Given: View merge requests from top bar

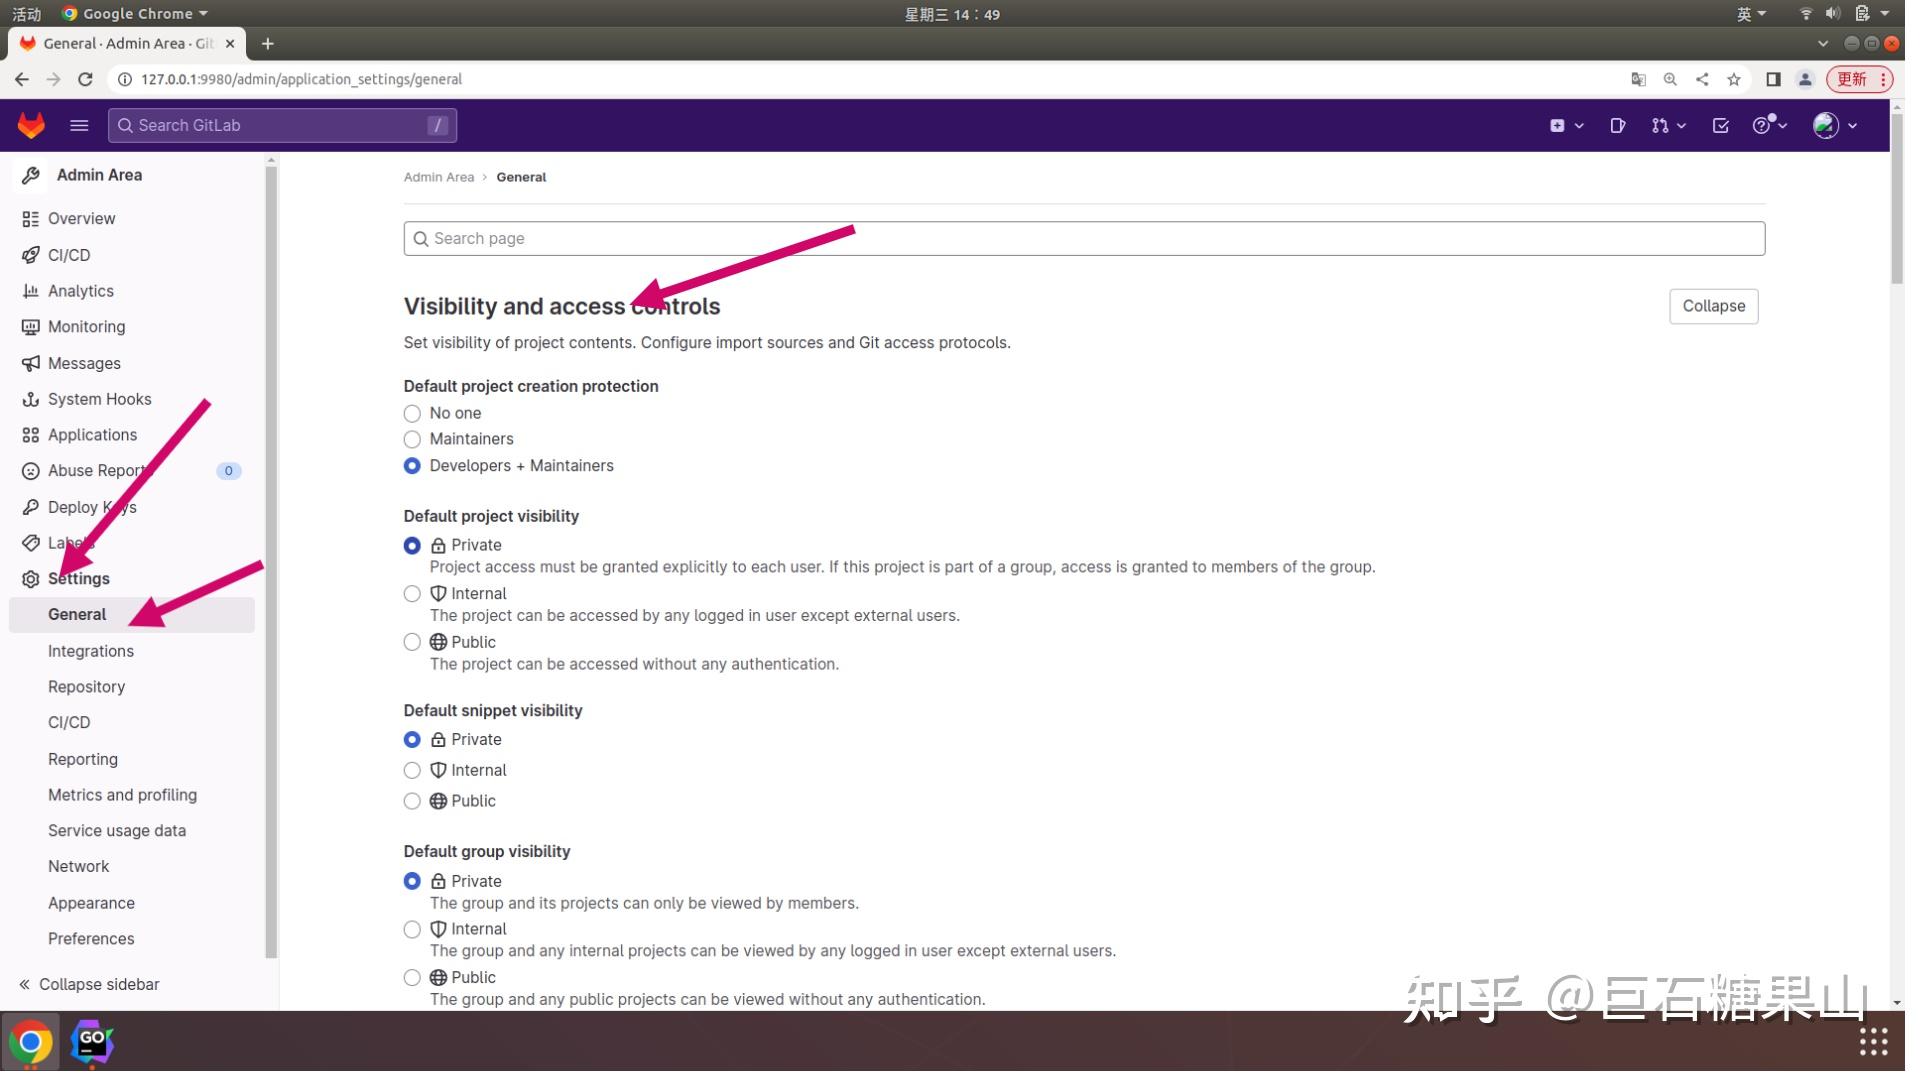Looking at the screenshot, I should click(x=1660, y=125).
